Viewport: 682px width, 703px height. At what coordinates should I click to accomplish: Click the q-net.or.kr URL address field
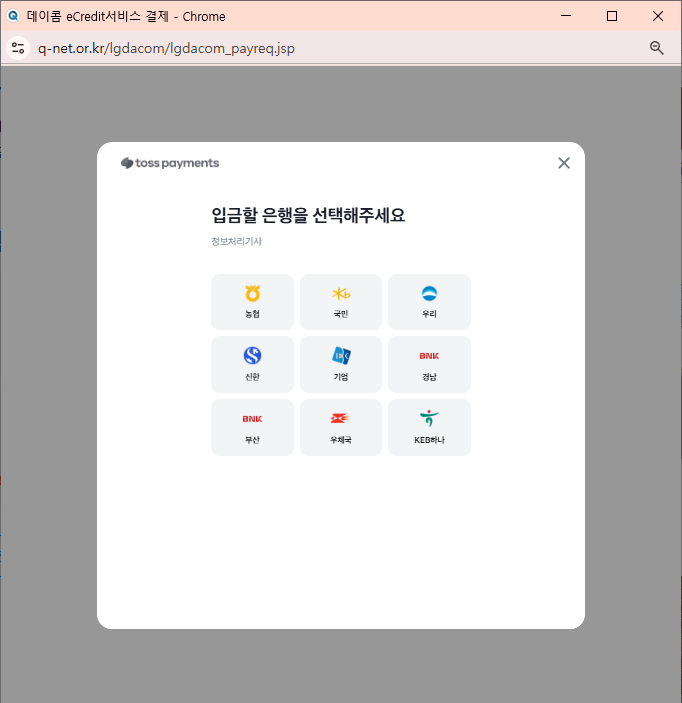[166, 48]
